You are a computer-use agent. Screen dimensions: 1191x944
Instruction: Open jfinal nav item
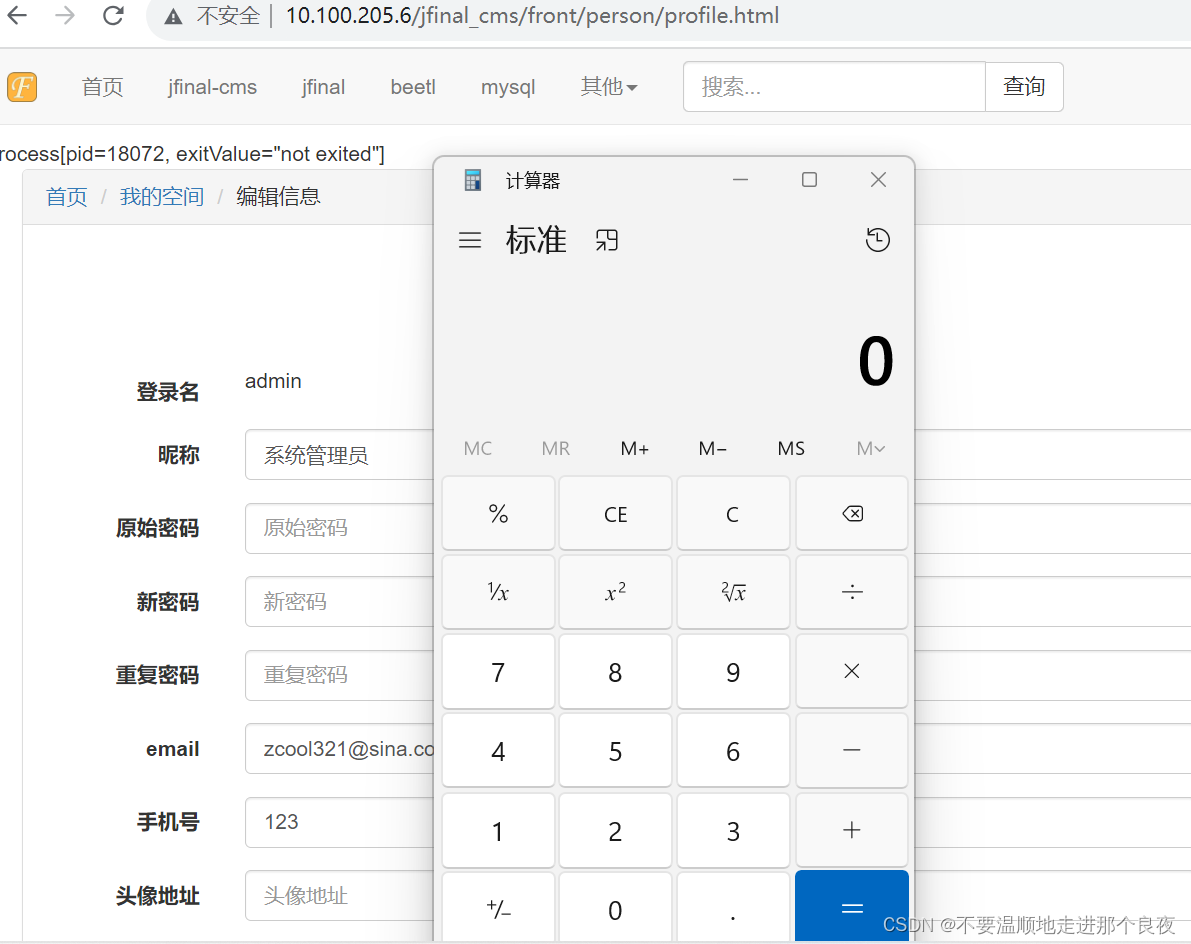(324, 87)
